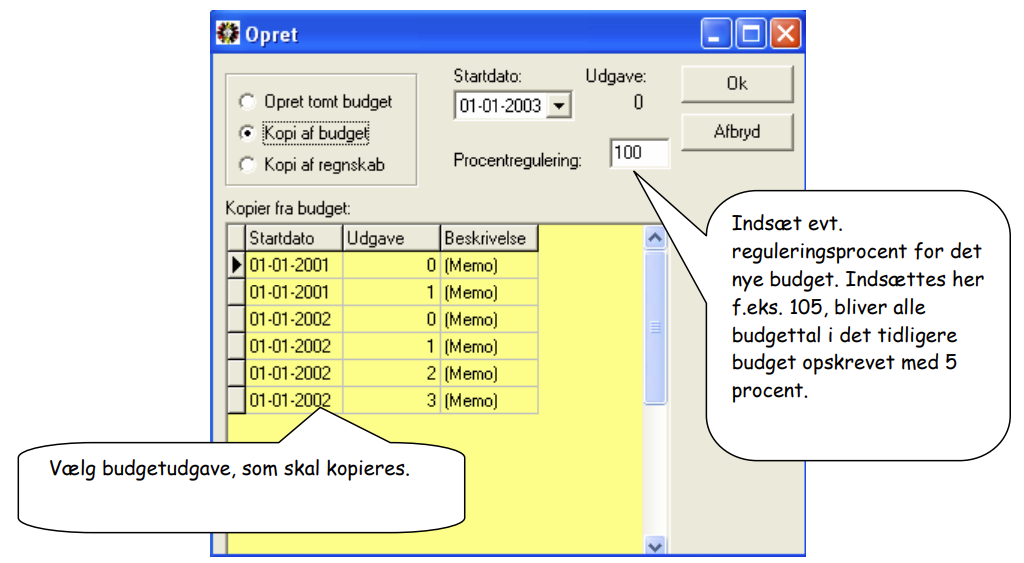Select the Opret tomt budget option
The height and width of the screenshot is (563, 1024).
247,102
